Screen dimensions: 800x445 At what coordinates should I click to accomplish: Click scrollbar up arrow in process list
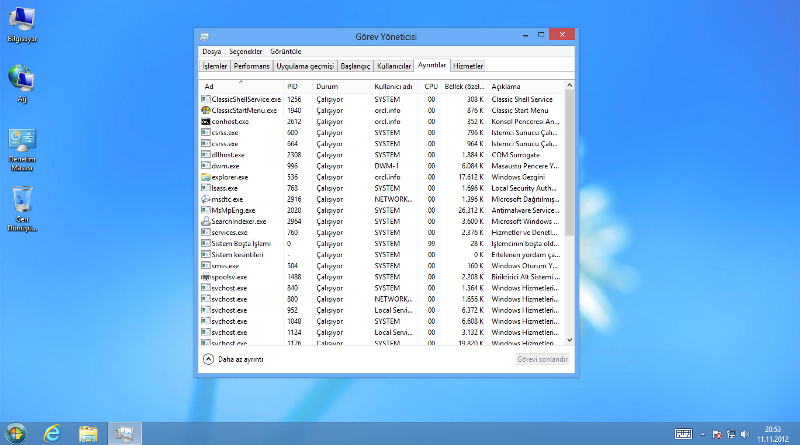[x=569, y=85]
